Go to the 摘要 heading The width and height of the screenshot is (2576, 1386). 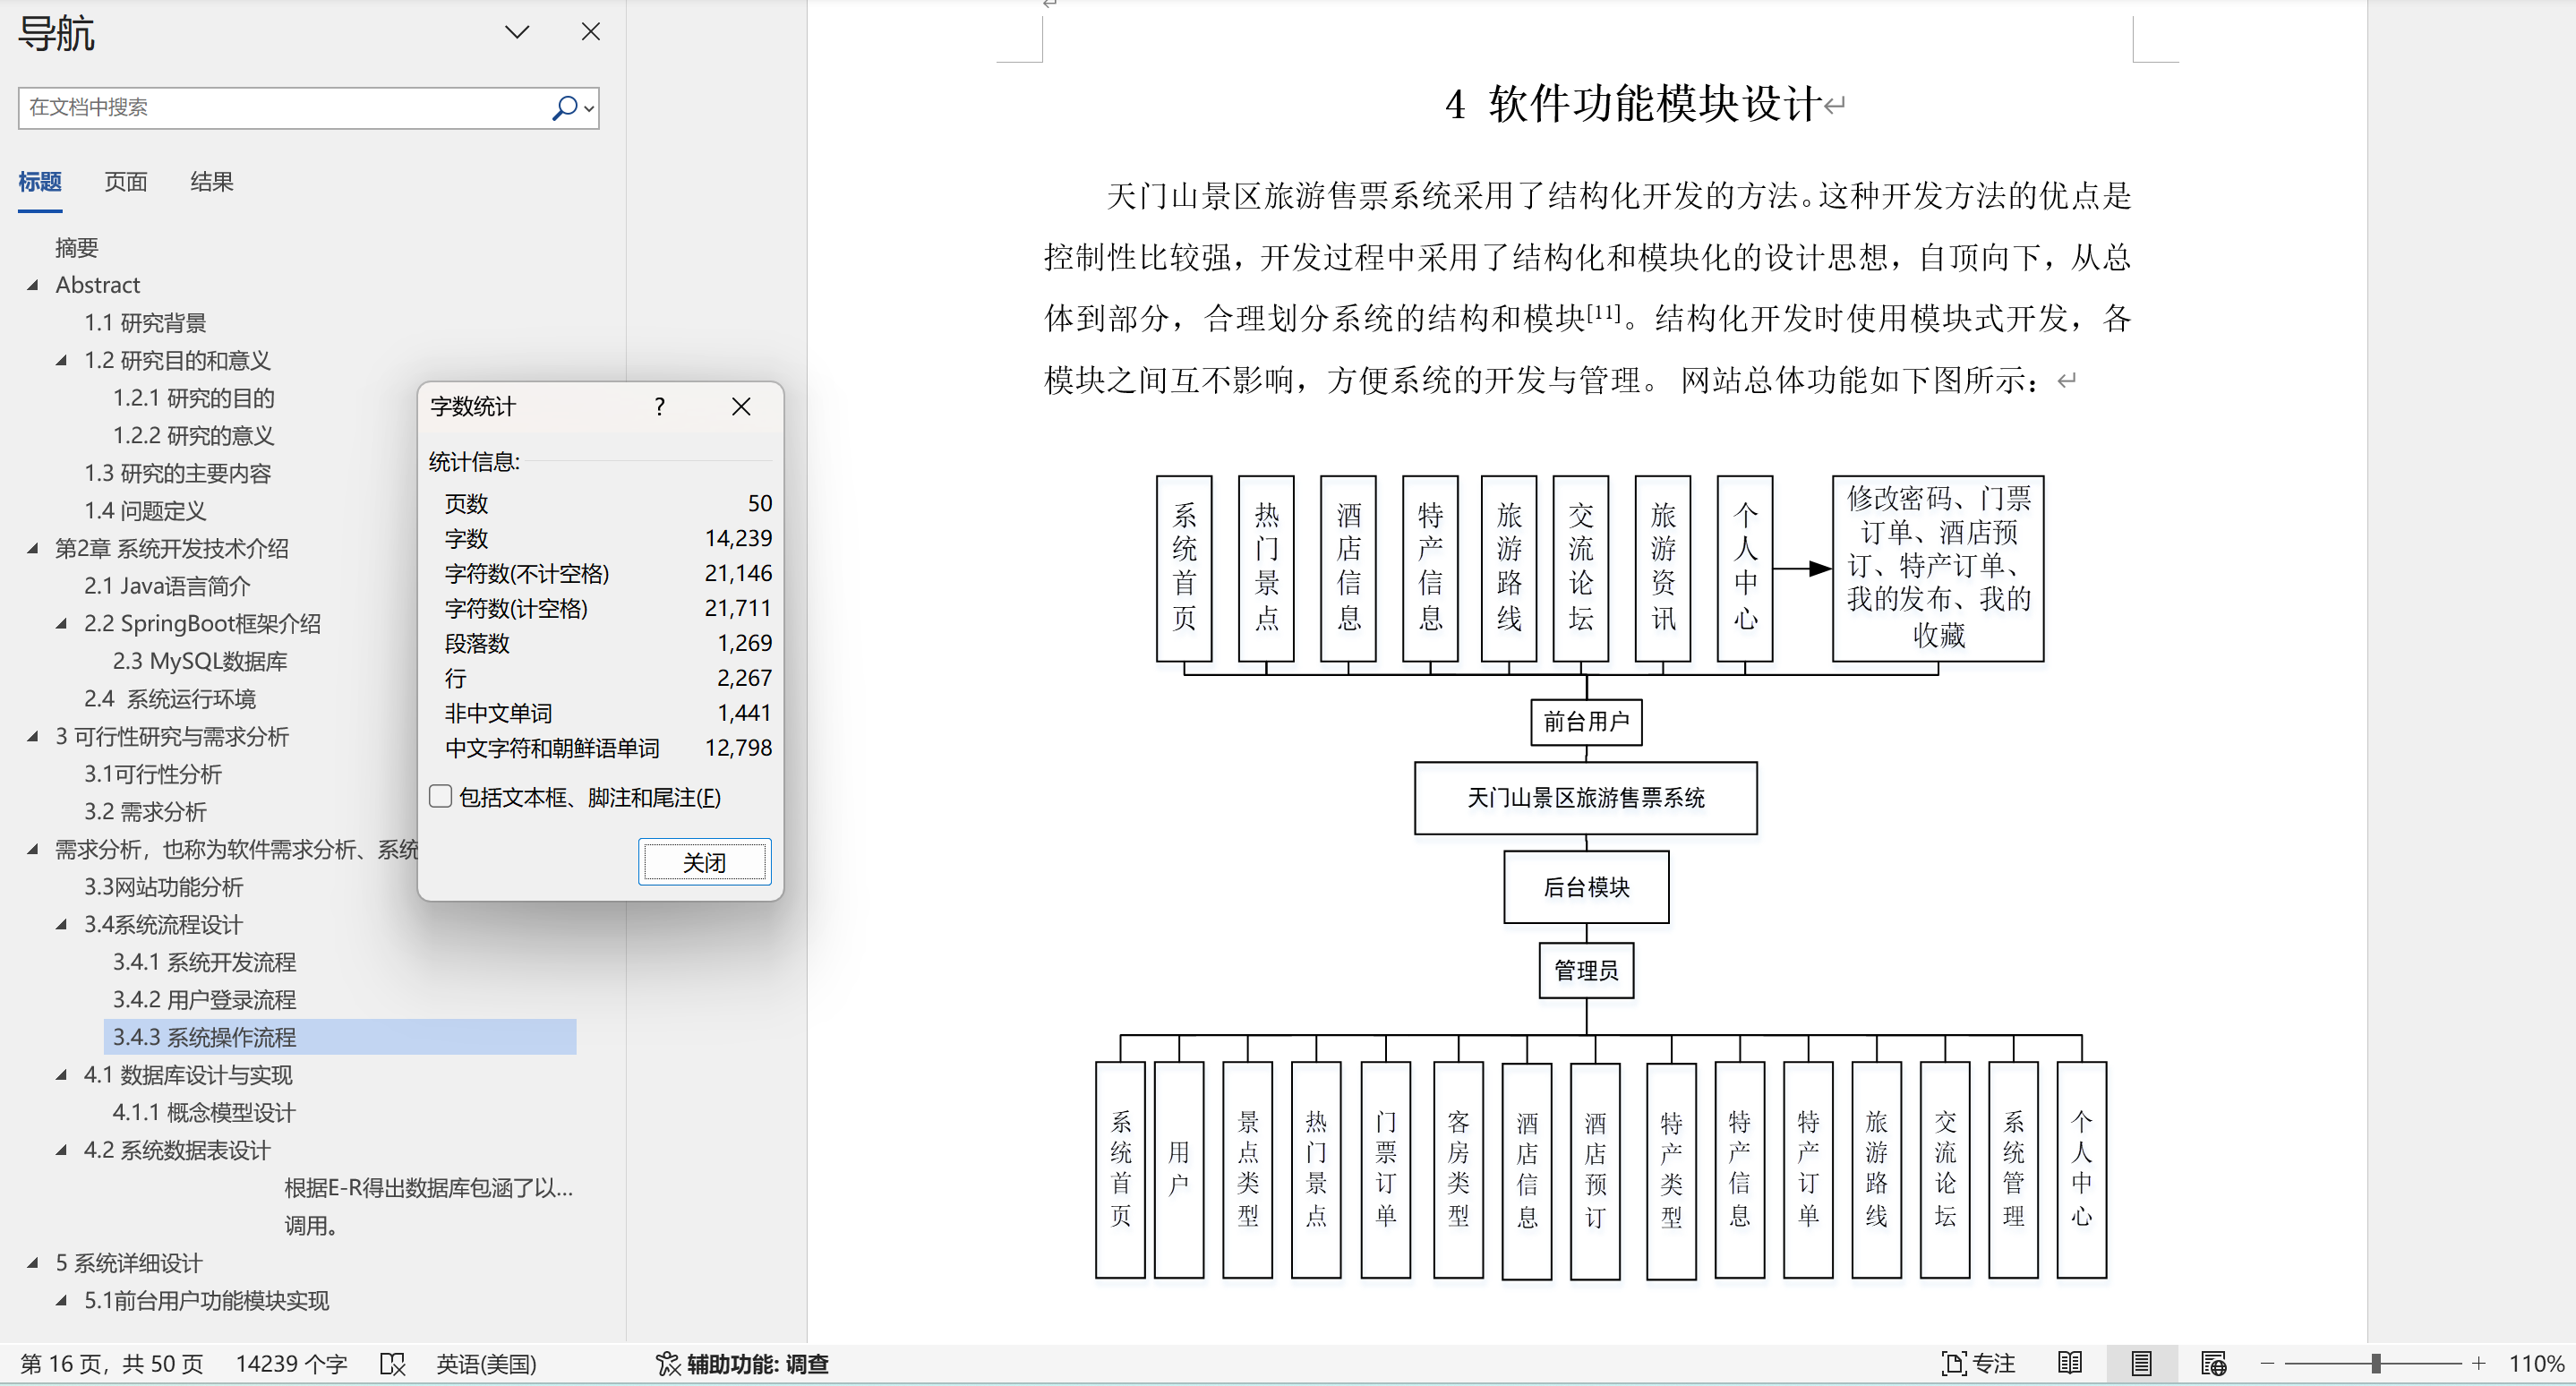pos(77,247)
